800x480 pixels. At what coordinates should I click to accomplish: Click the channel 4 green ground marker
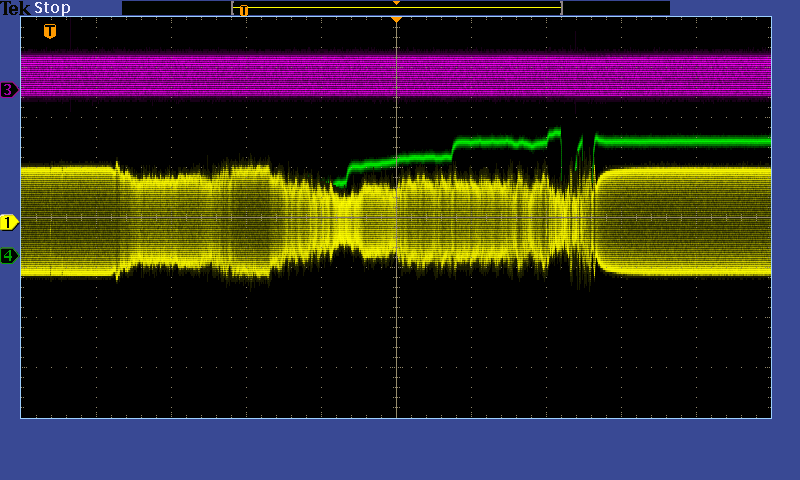point(9,256)
